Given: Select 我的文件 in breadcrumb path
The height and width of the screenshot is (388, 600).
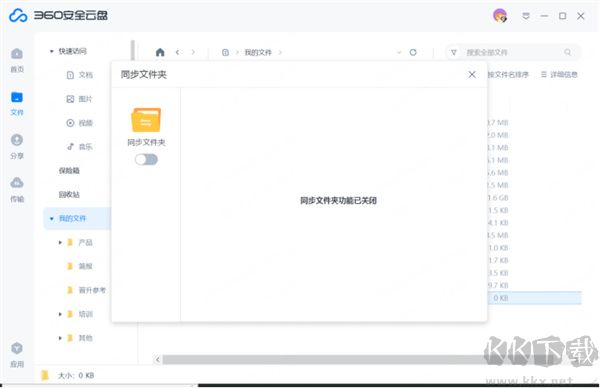Looking at the screenshot, I should tap(258, 52).
